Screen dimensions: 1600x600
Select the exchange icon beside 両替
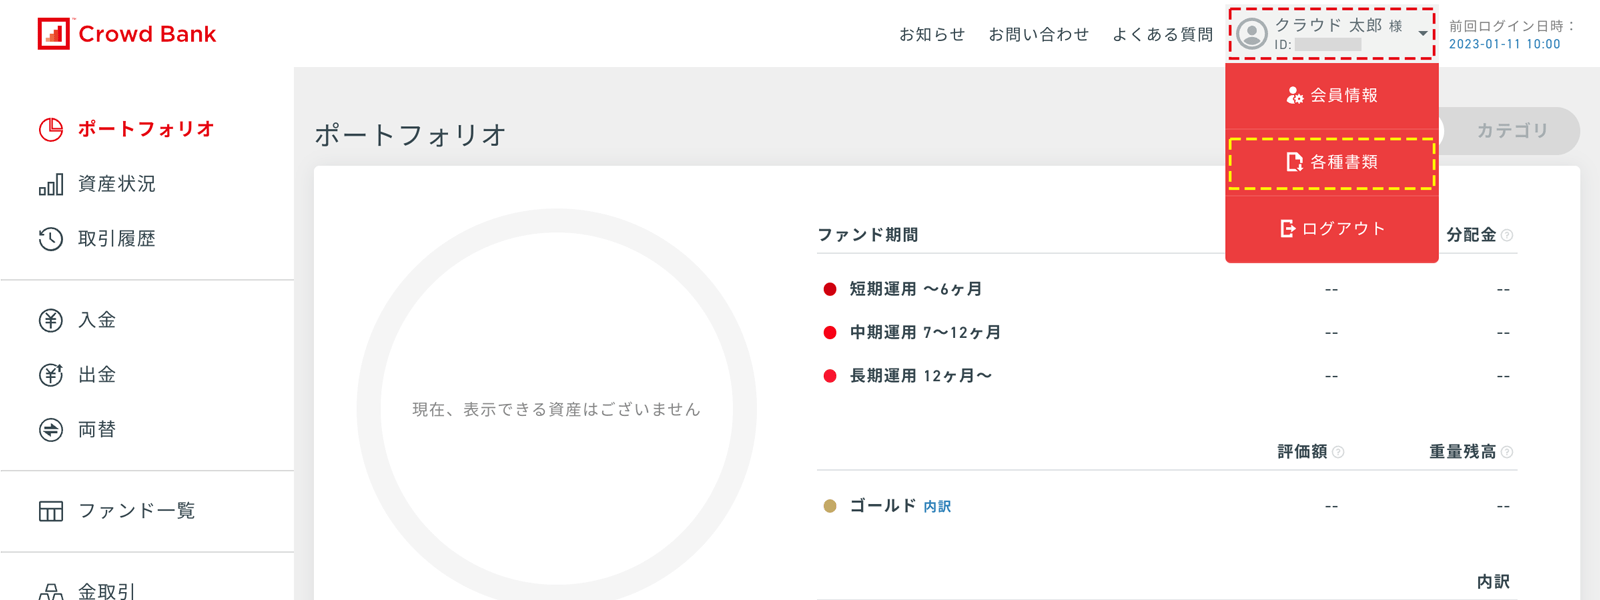pos(50,428)
